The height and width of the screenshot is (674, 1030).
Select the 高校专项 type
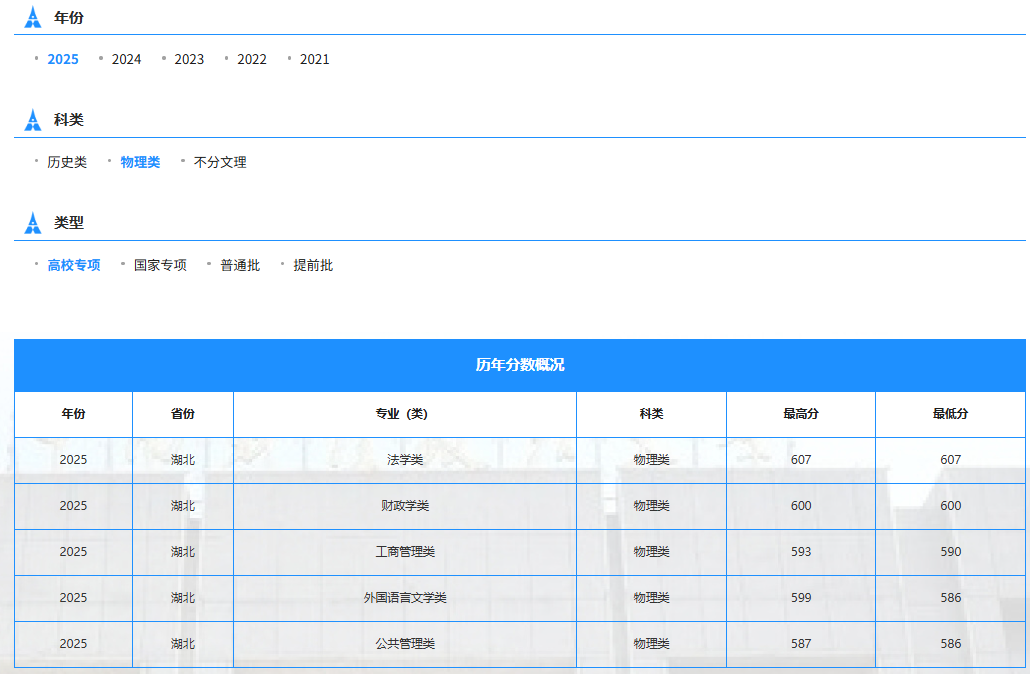(x=74, y=265)
